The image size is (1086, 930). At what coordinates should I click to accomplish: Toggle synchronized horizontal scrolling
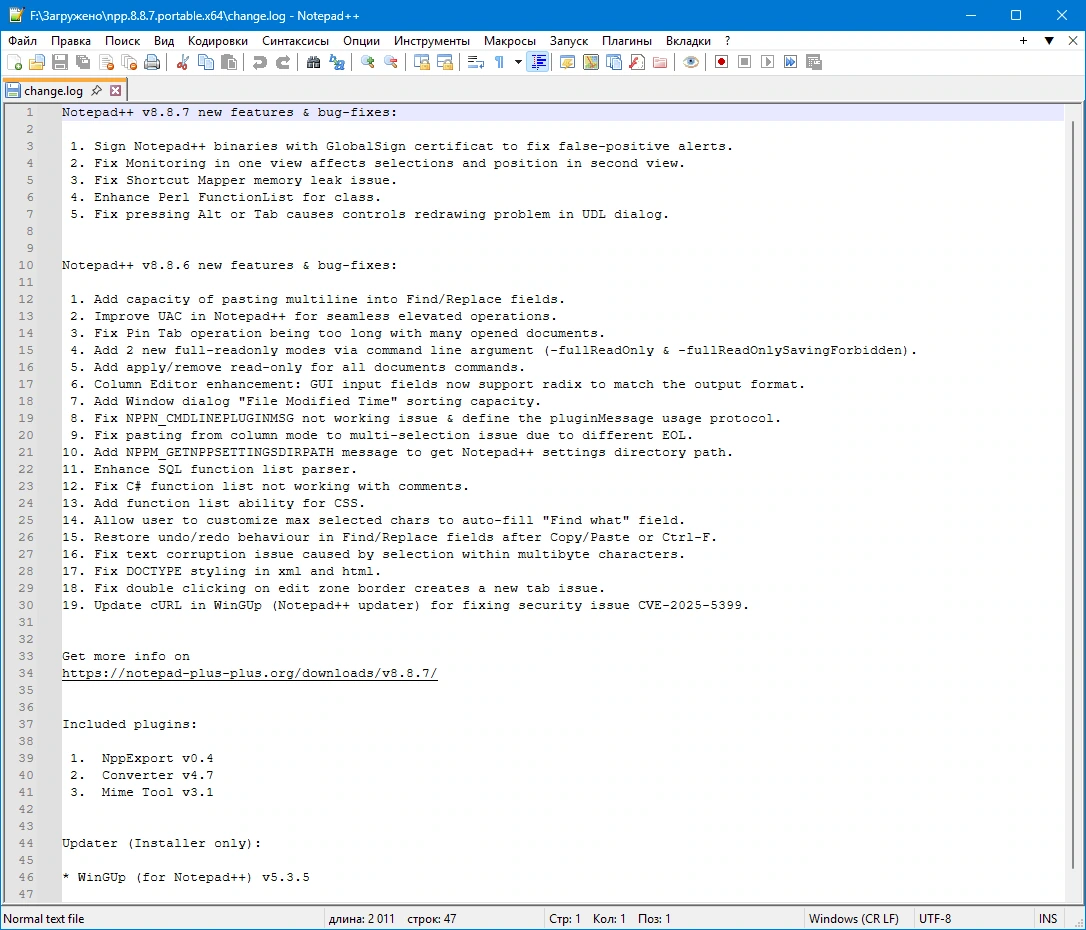coord(445,63)
